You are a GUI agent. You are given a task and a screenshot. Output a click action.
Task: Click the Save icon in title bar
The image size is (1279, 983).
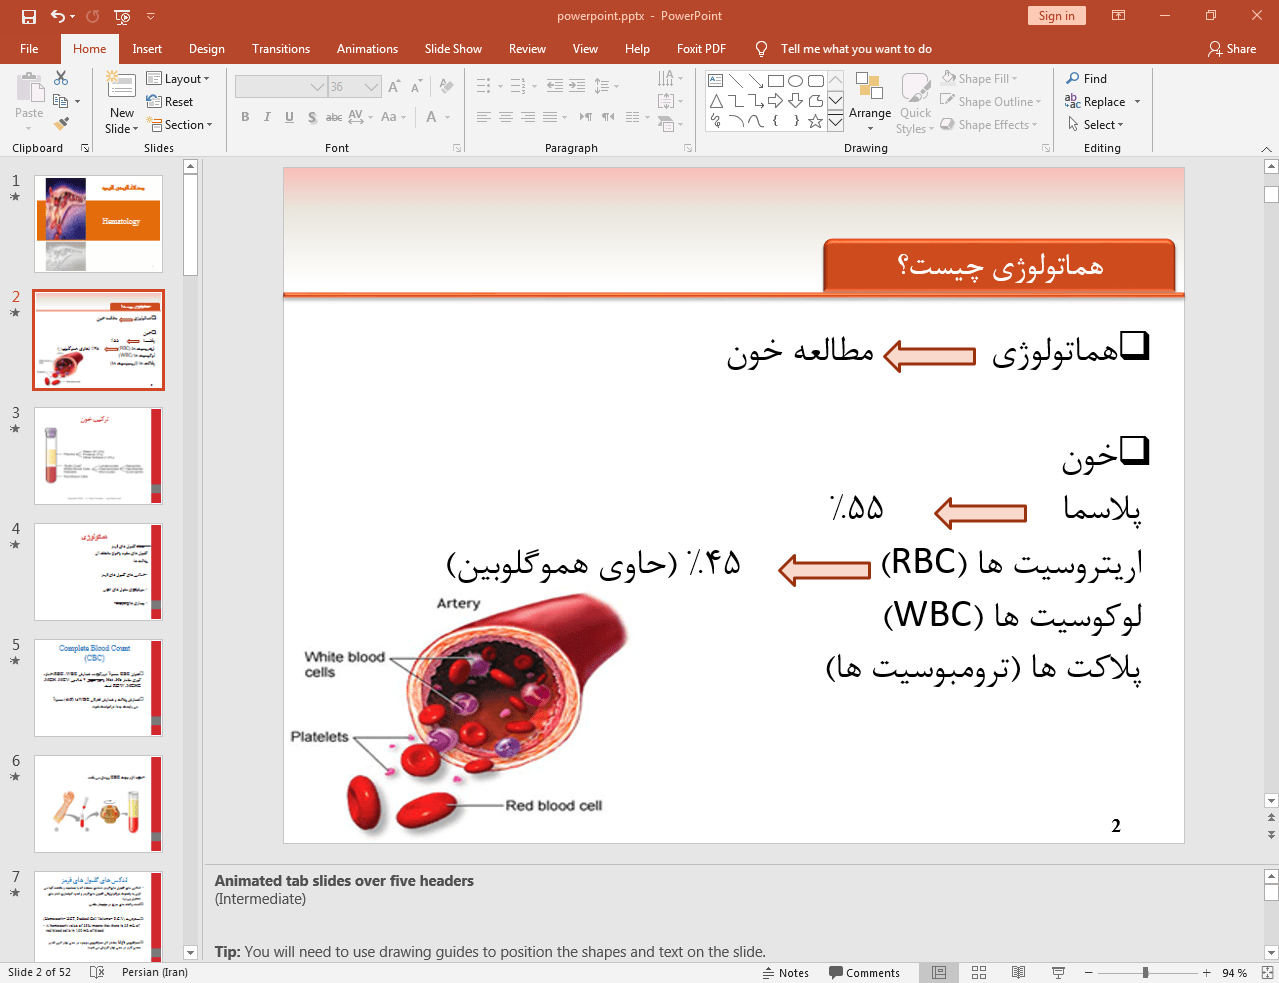coord(28,16)
